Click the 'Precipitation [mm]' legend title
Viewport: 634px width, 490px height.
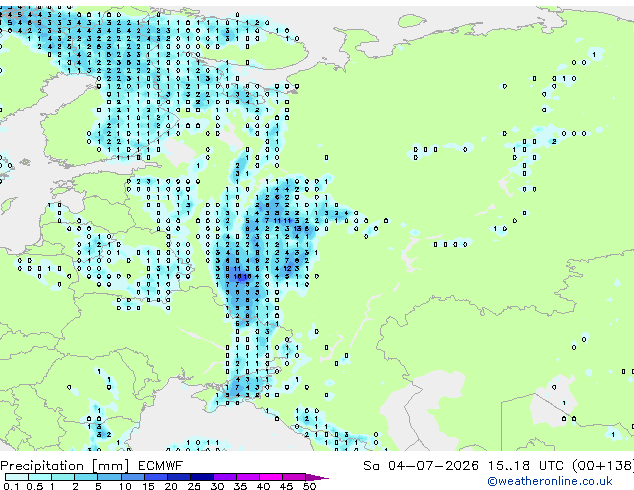(x=65, y=466)
